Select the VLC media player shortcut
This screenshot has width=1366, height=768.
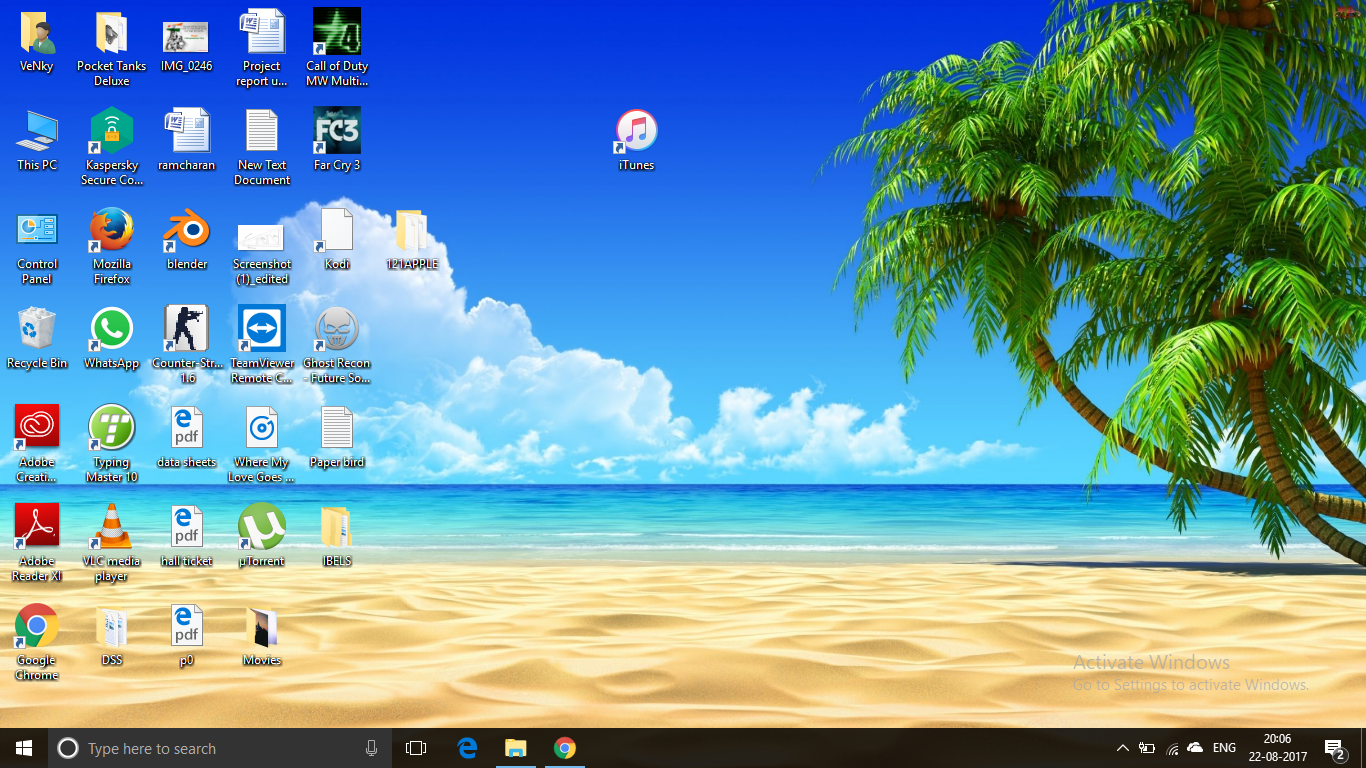[x=112, y=543]
